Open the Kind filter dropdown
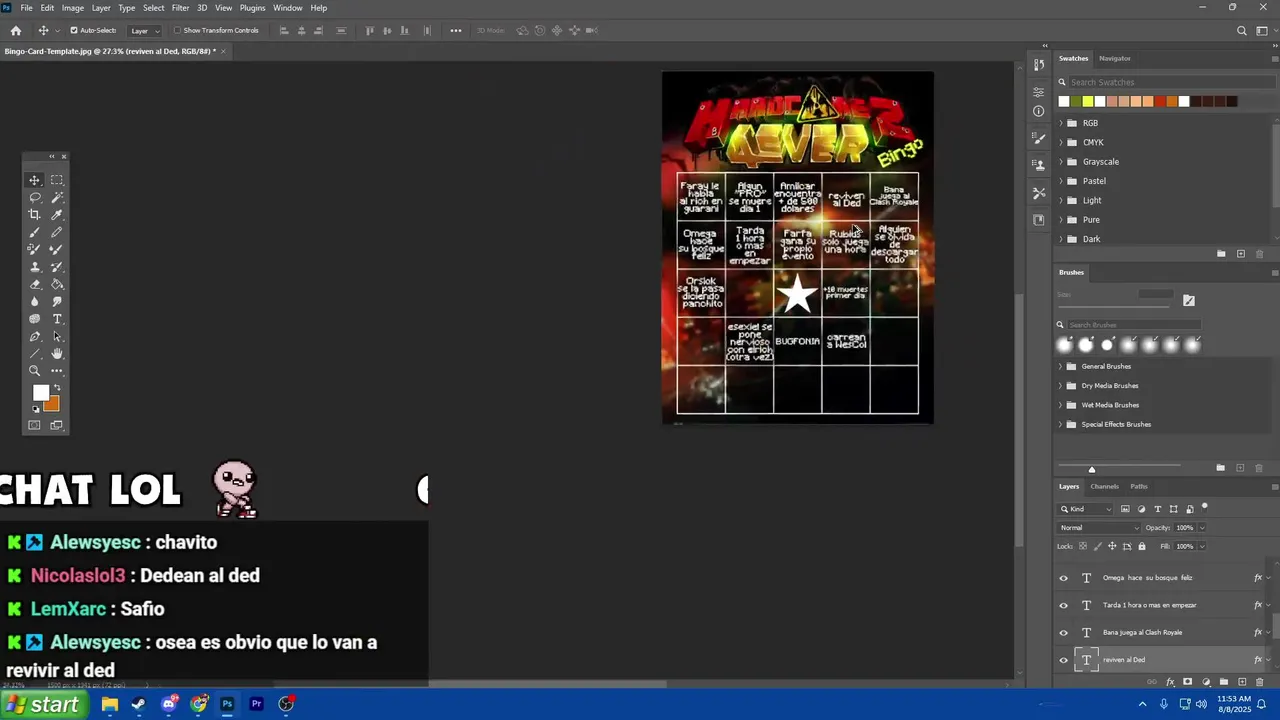The width and height of the screenshot is (1280, 720). (1085, 509)
